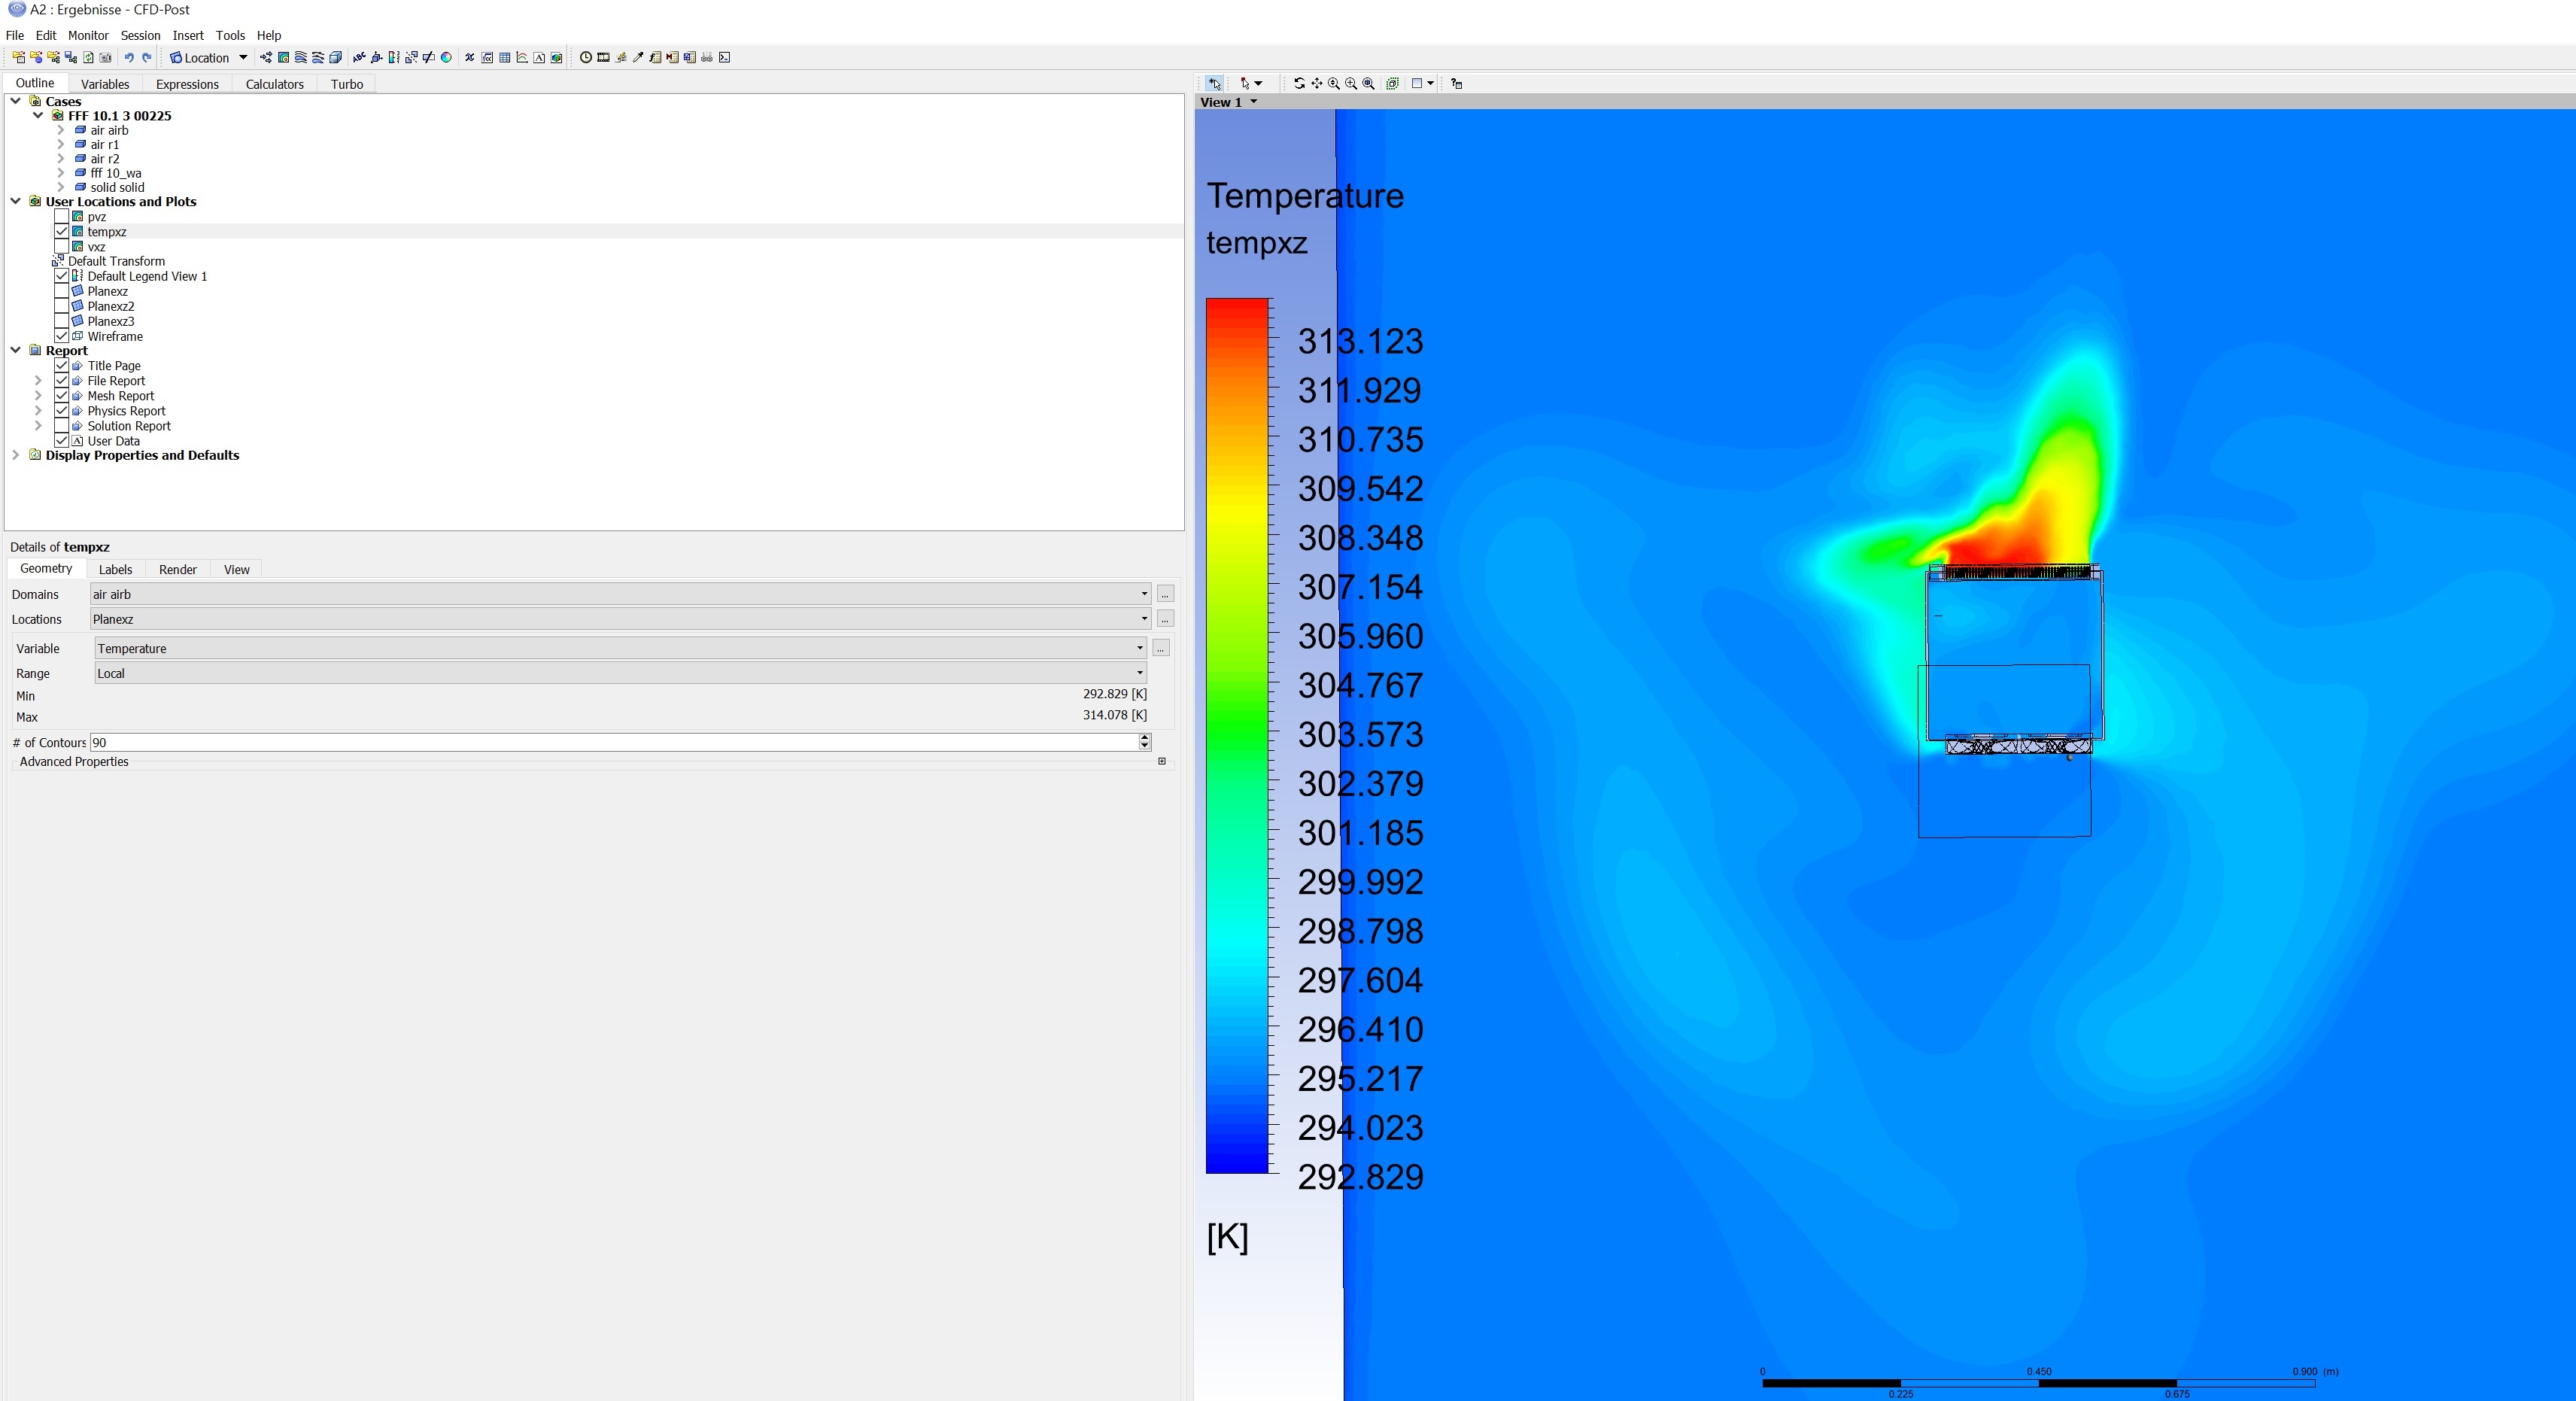Enable the pvz contour checkbox
Image resolution: width=2576 pixels, height=1401 pixels.
pos(62,217)
